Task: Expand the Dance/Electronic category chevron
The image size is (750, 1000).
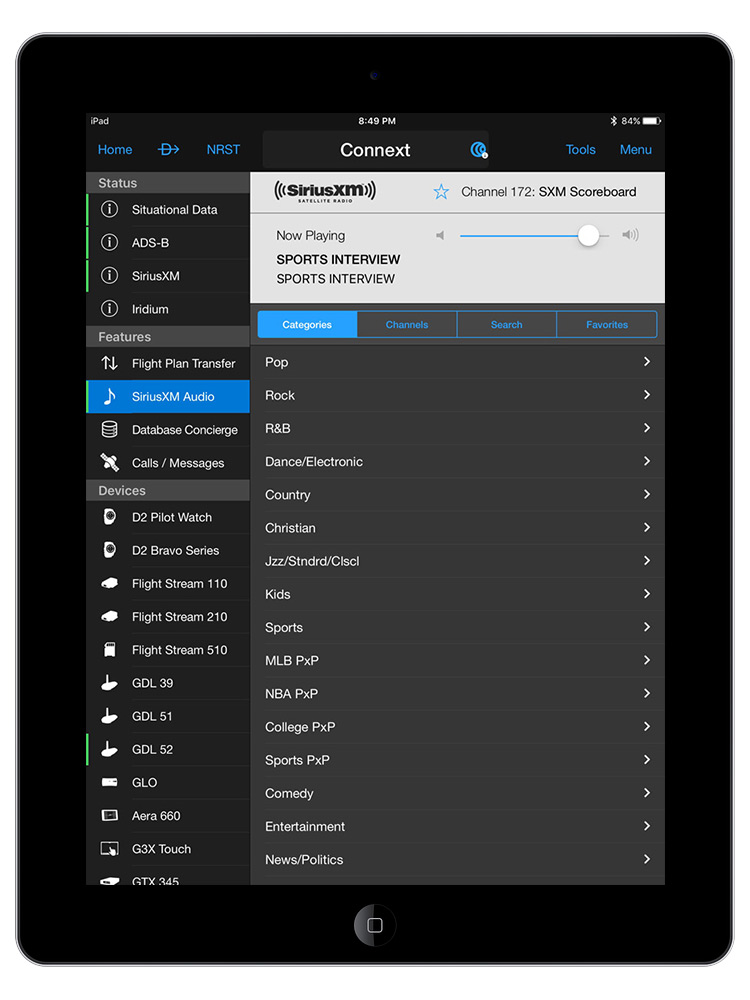Action: 647,461
